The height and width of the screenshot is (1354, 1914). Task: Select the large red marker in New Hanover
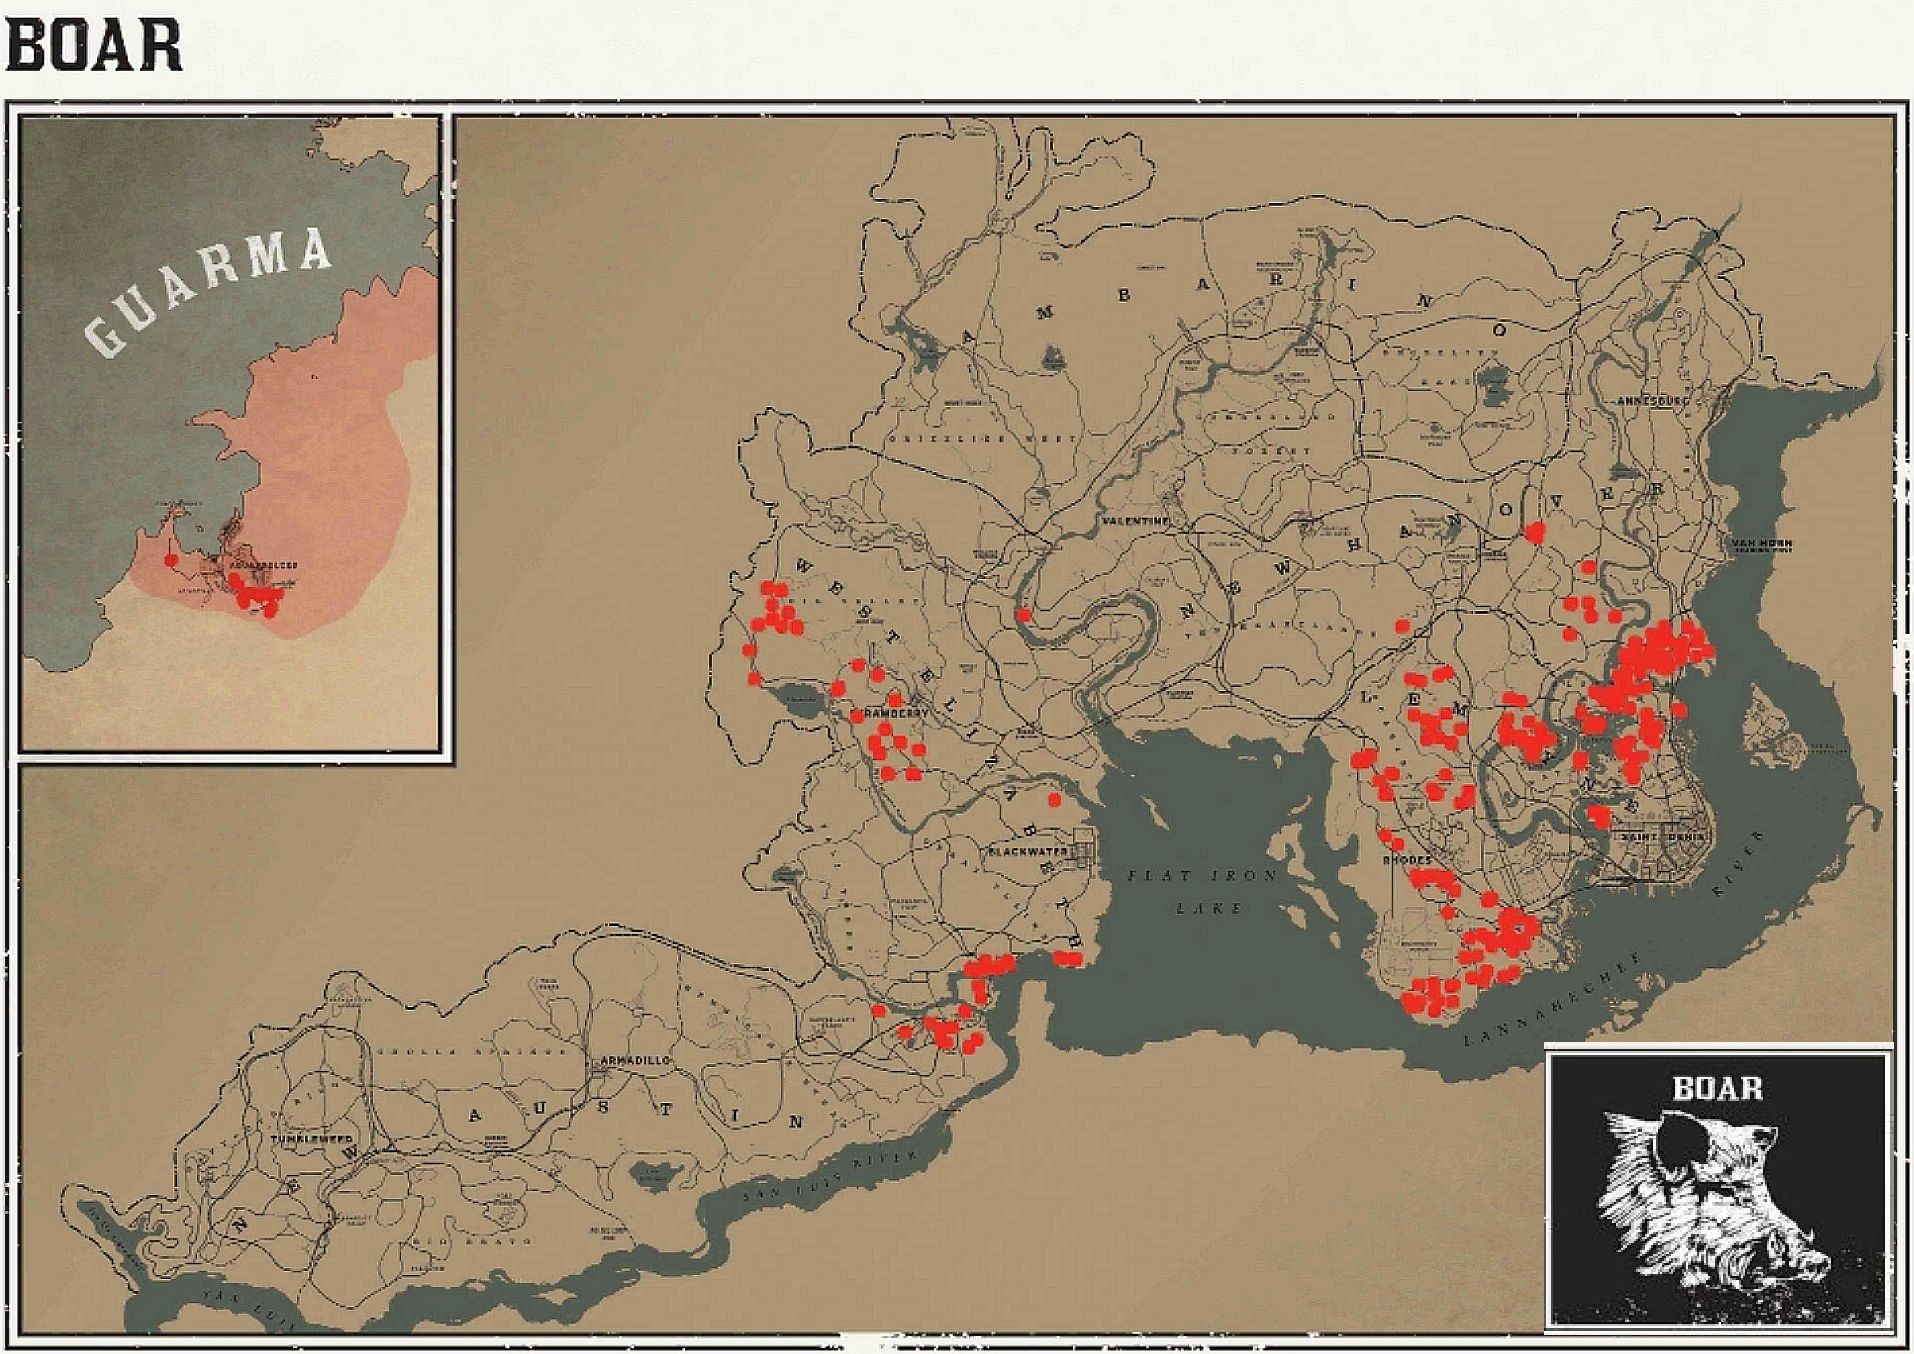pos(1535,532)
